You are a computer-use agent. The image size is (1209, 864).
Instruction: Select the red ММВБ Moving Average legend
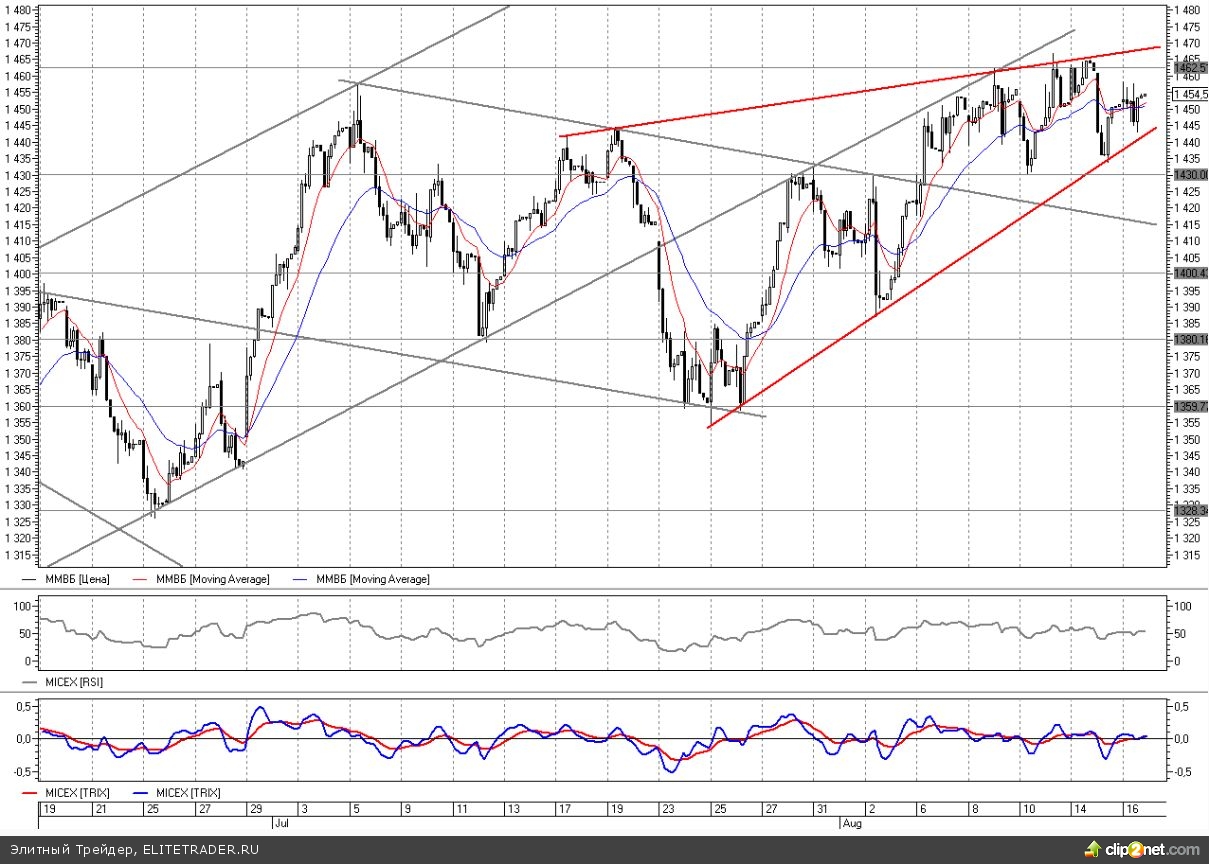click(x=209, y=579)
